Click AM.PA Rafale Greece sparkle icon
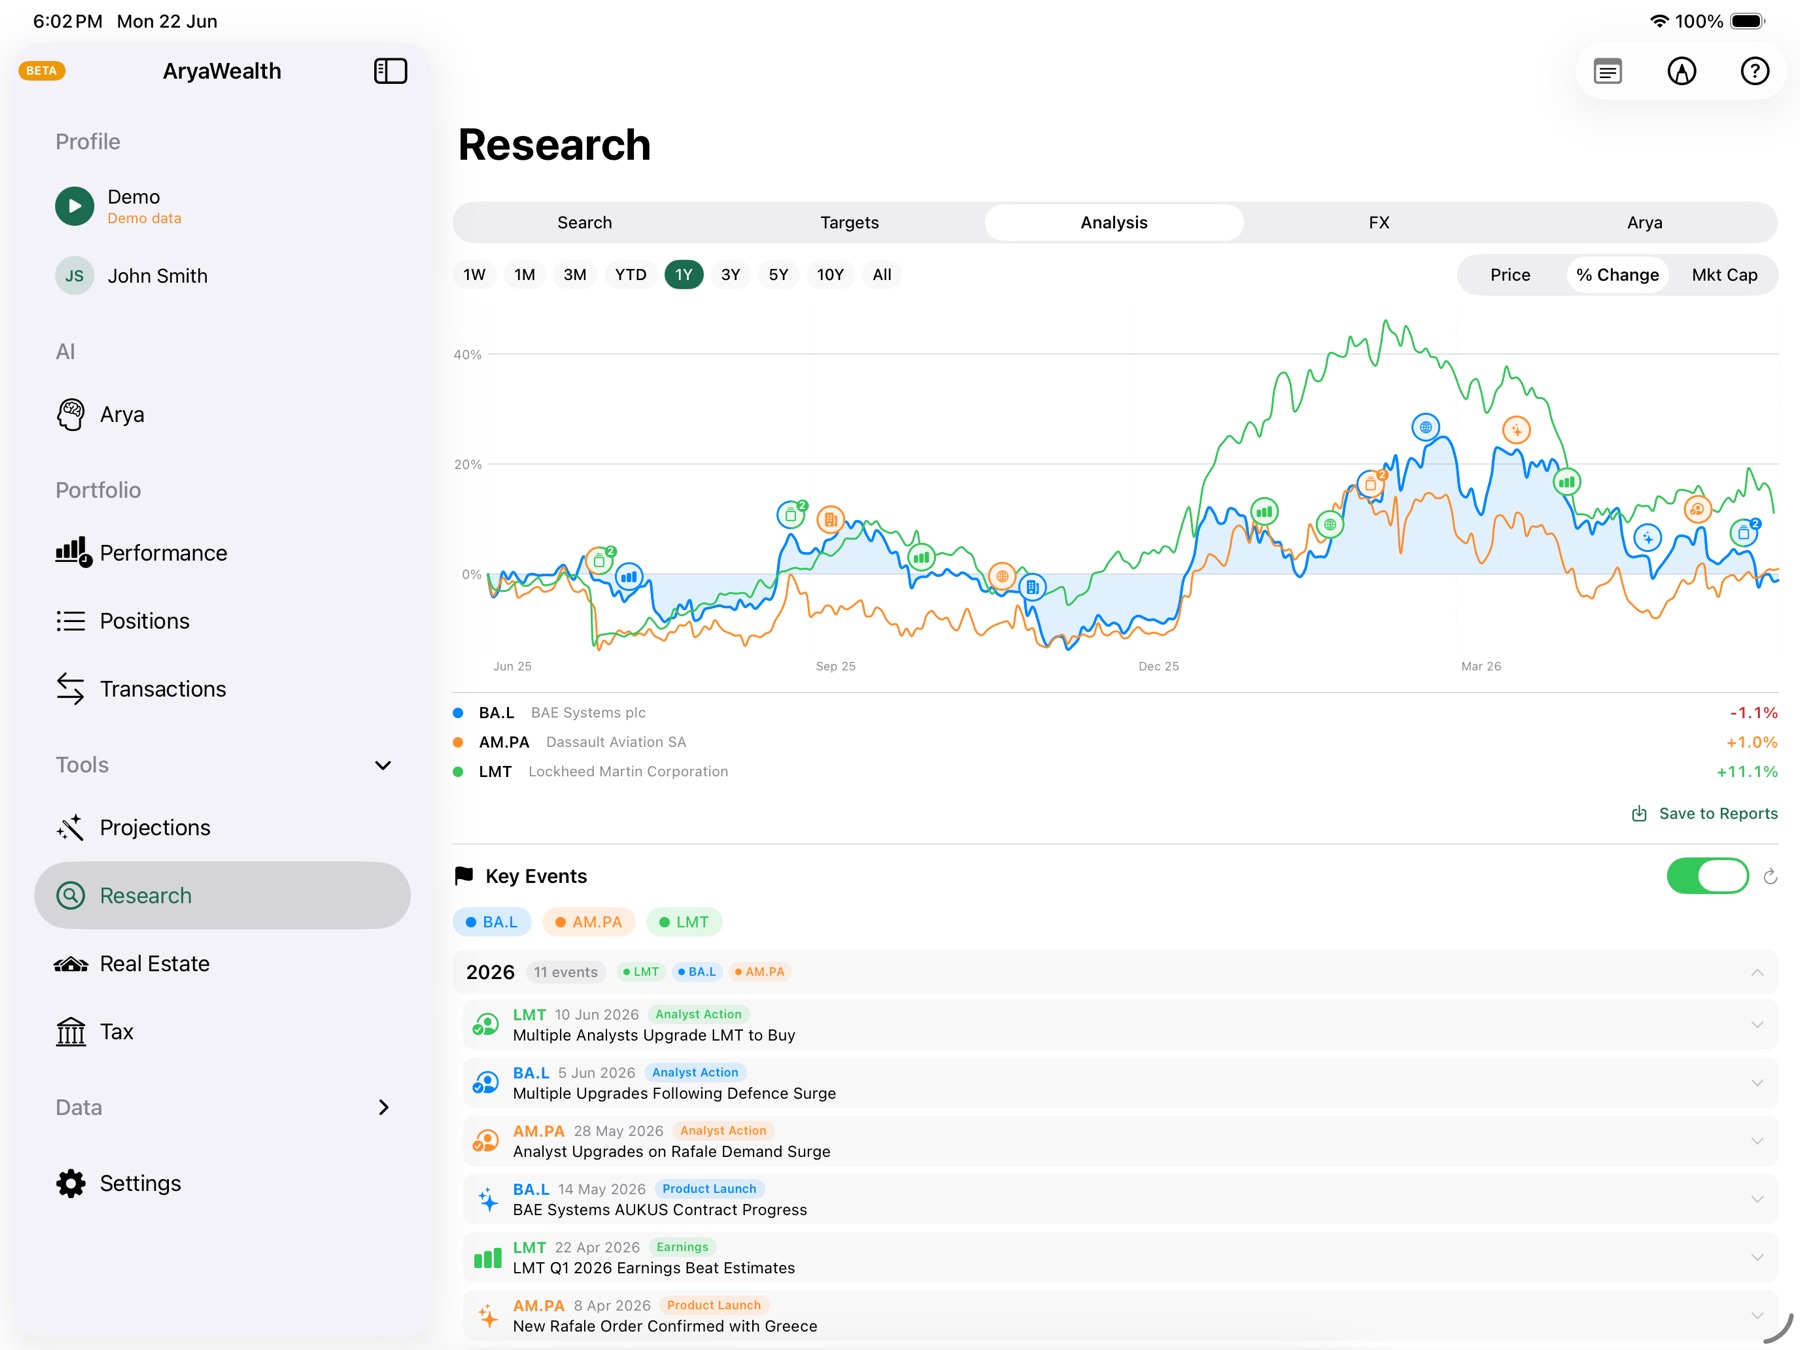The width and height of the screenshot is (1800, 1350). (x=487, y=1316)
